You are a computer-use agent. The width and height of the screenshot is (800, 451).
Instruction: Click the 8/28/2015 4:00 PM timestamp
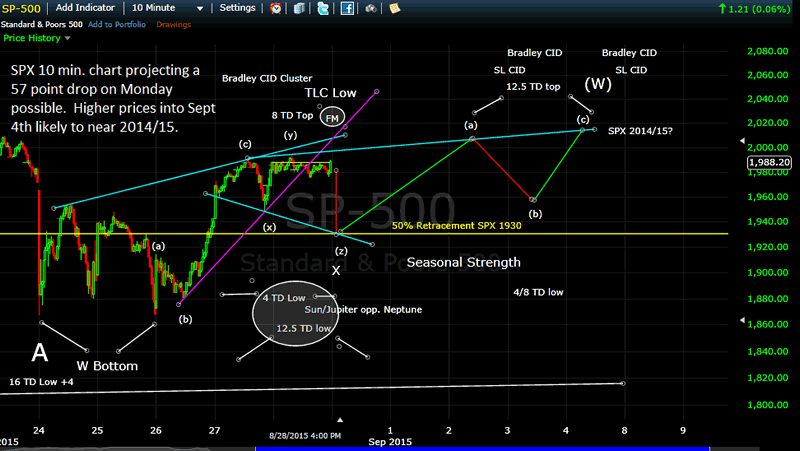click(305, 436)
